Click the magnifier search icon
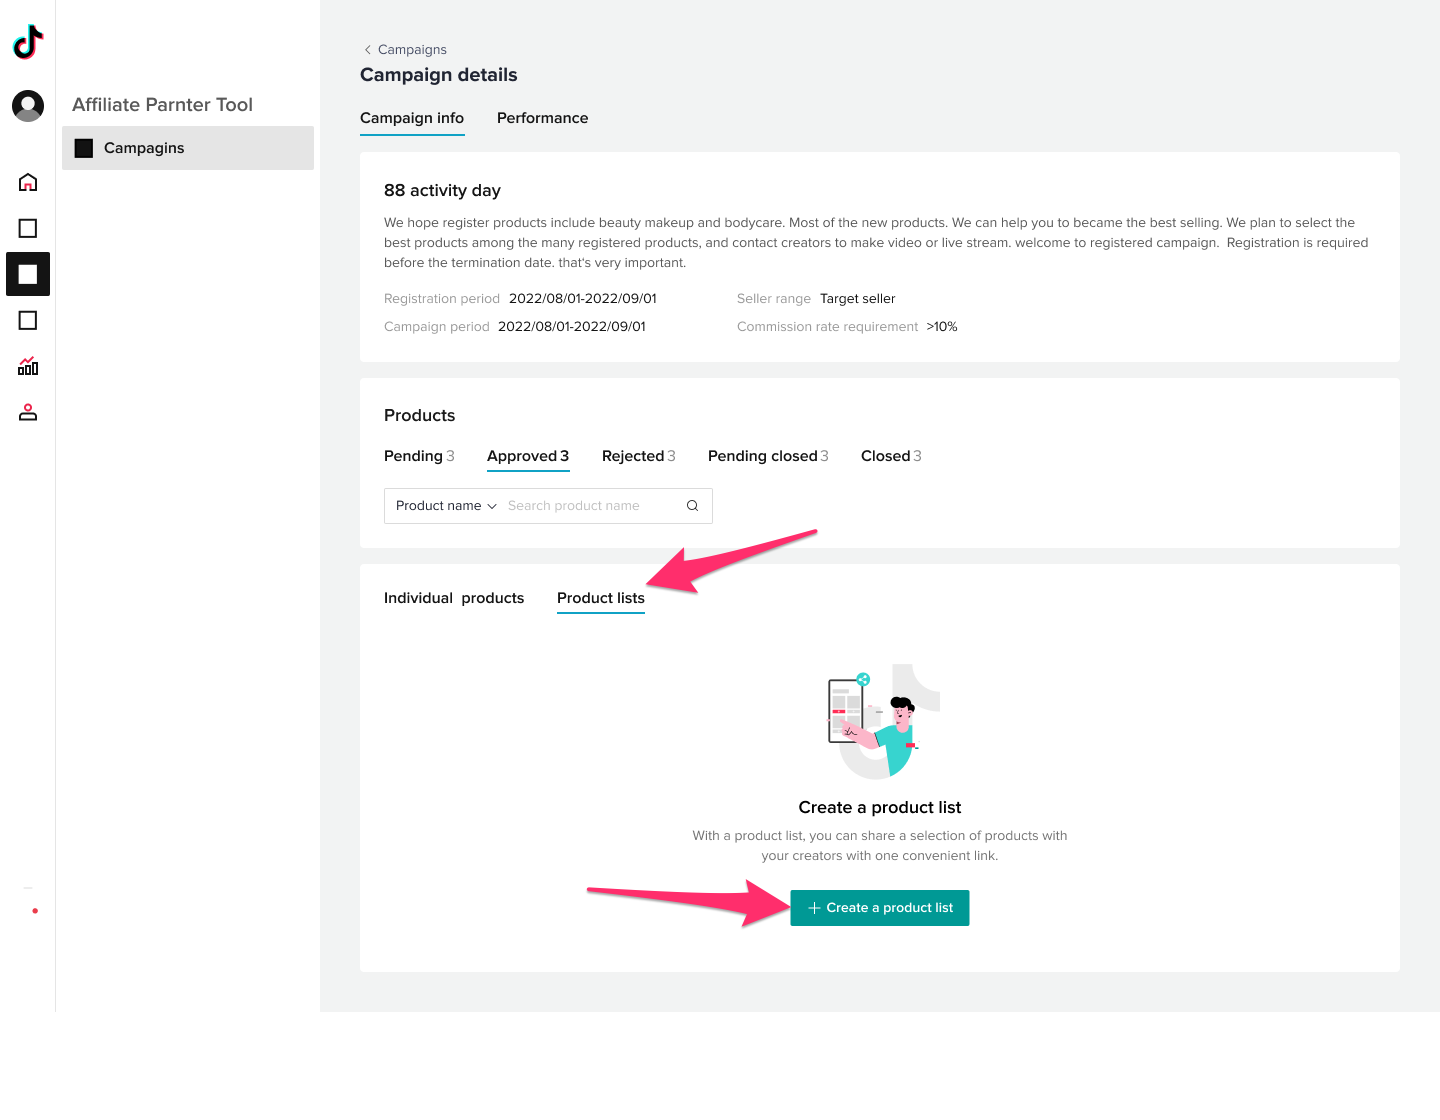The height and width of the screenshot is (1120, 1440). pyautogui.click(x=692, y=506)
